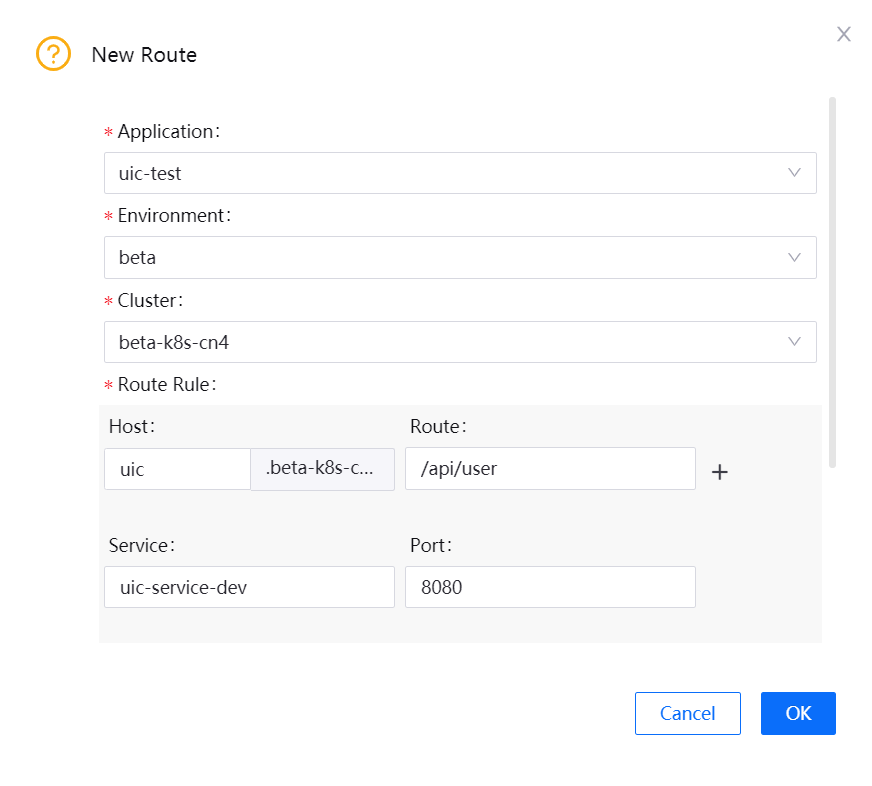Open the beta-k8s-cn4 cluster selector
872x786 pixels.
(440, 342)
